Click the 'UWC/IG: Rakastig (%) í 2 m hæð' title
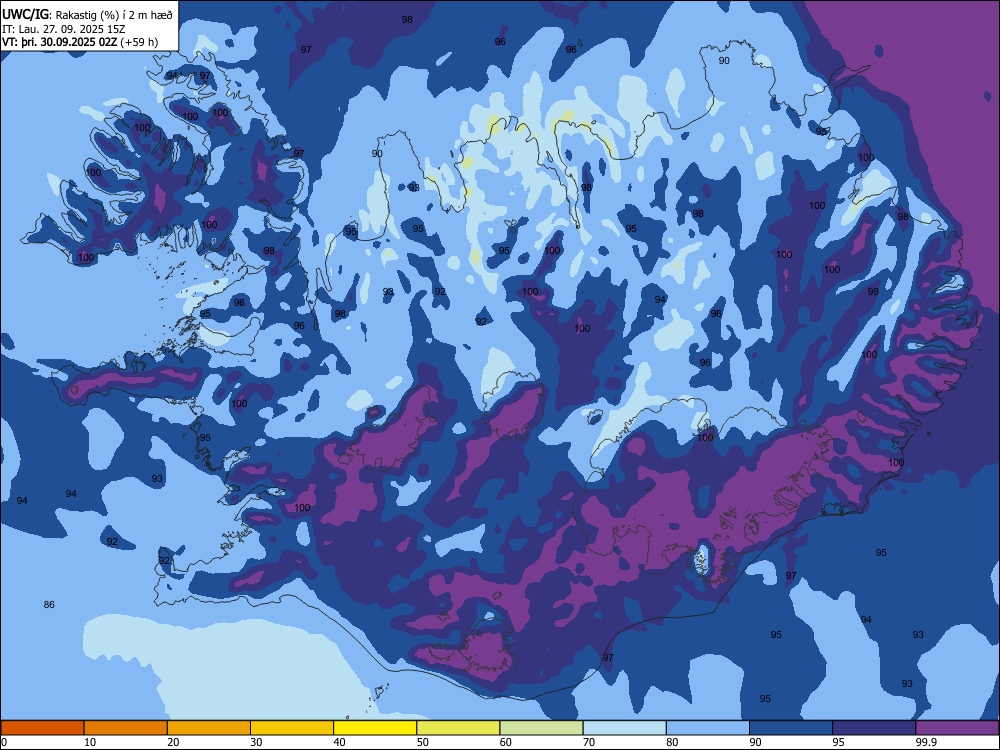 (x=87, y=15)
